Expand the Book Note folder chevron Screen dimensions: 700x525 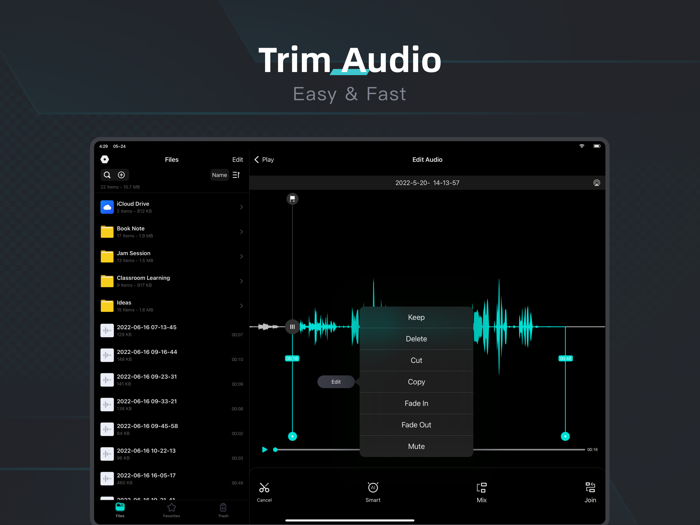click(242, 232)
